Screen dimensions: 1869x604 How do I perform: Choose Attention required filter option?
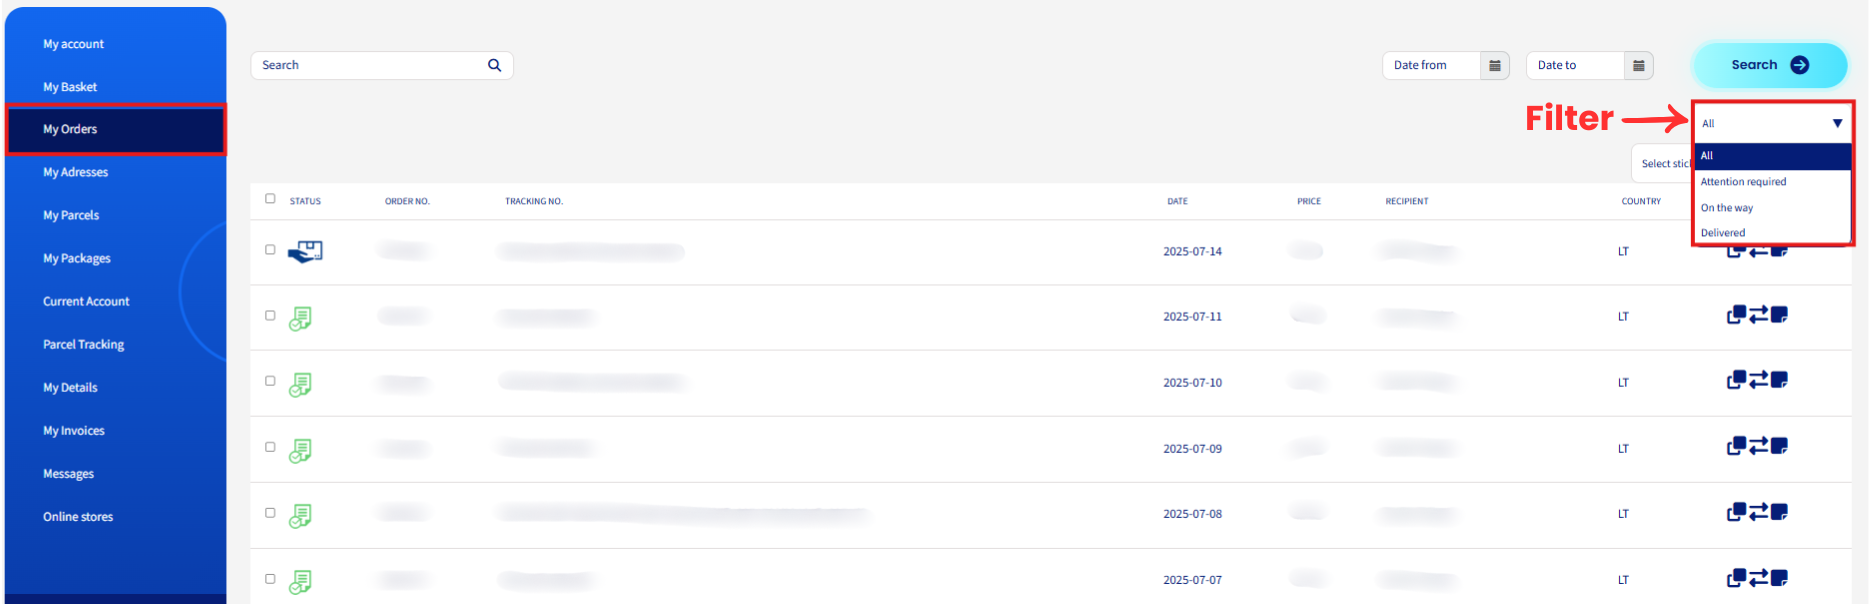click(1743, 182)
